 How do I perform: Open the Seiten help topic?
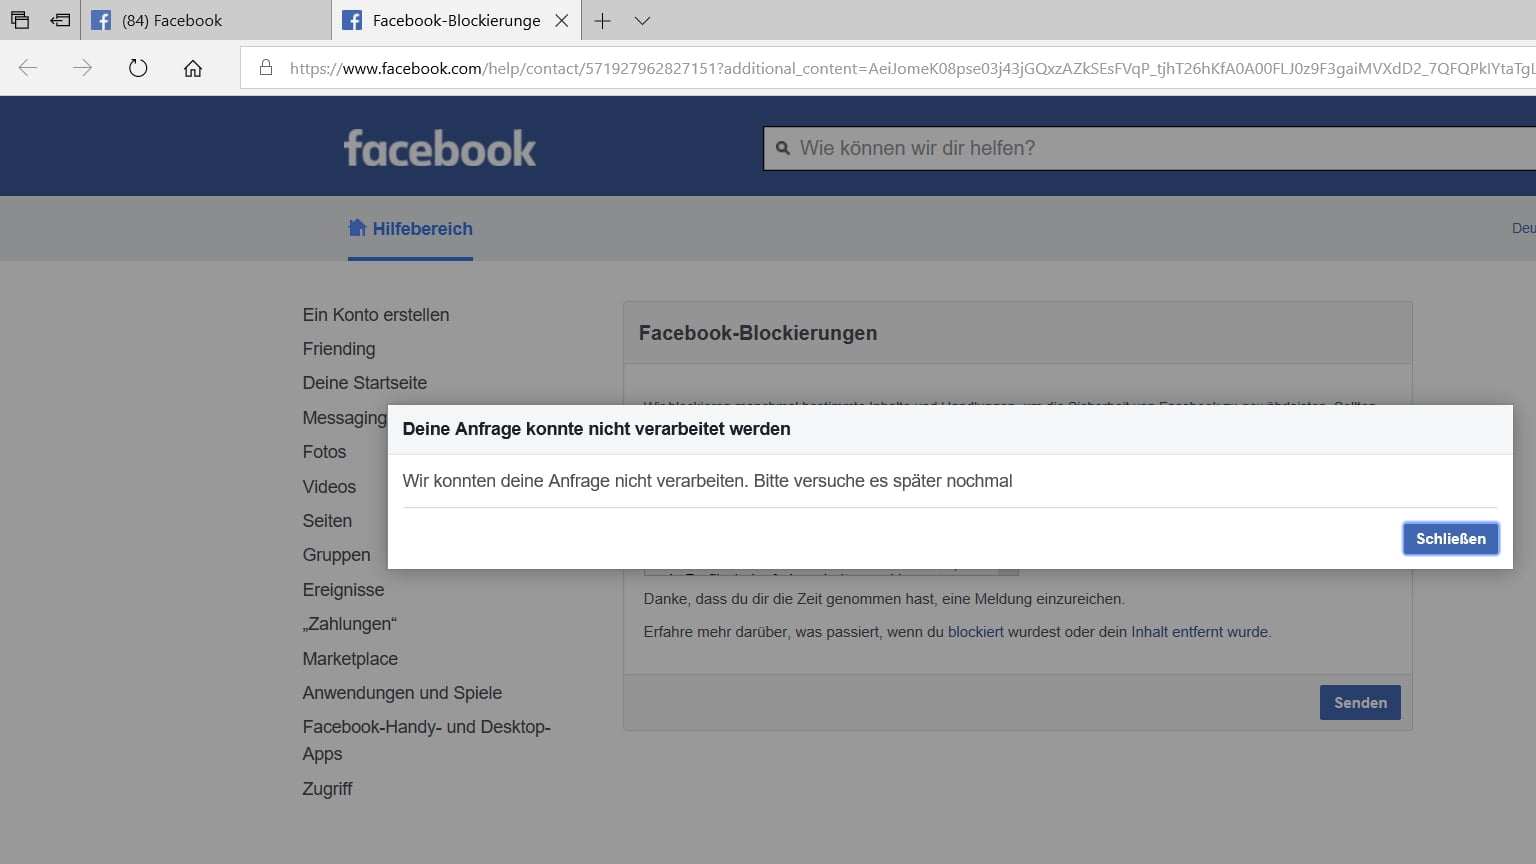point(327,521)
